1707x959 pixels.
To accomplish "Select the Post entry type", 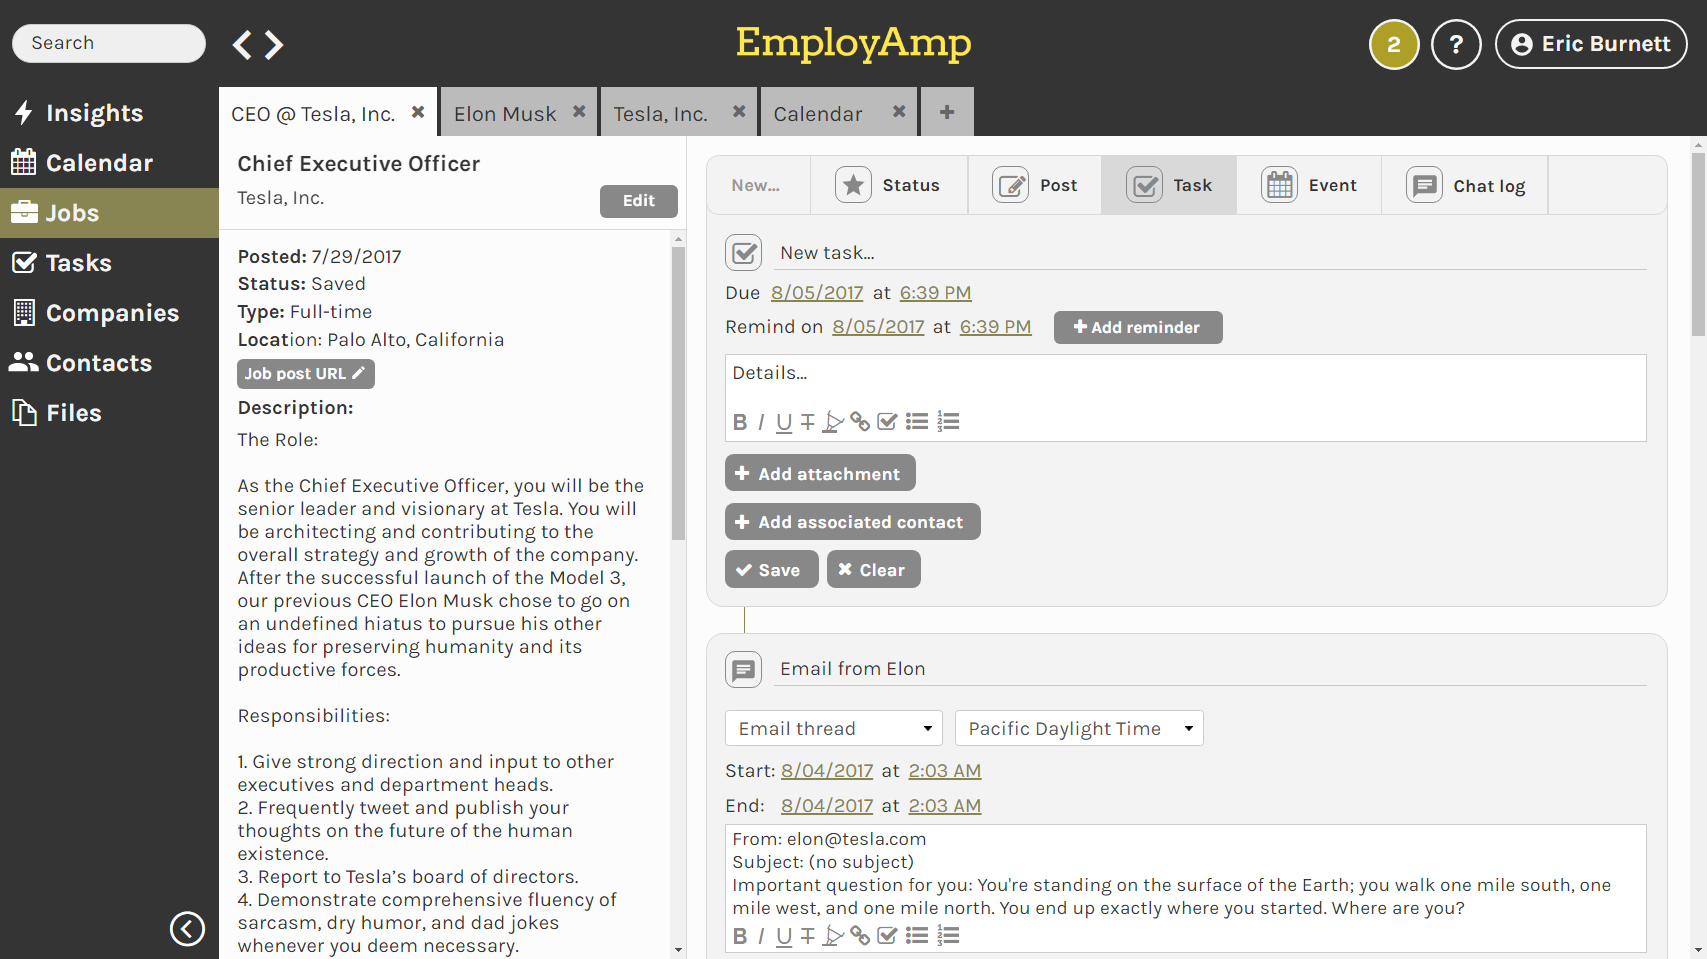I will (1035, 185).
